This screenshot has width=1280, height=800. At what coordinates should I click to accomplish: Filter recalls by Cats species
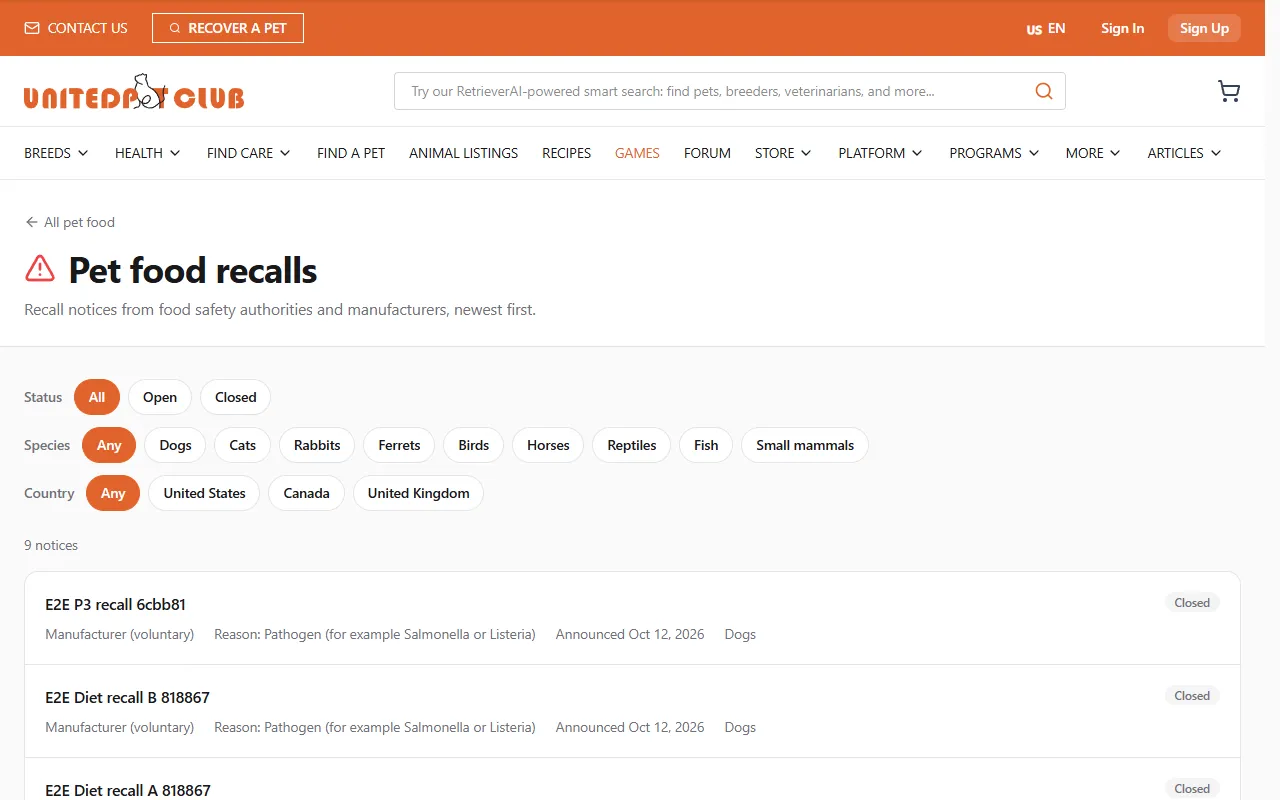point(243,445)
